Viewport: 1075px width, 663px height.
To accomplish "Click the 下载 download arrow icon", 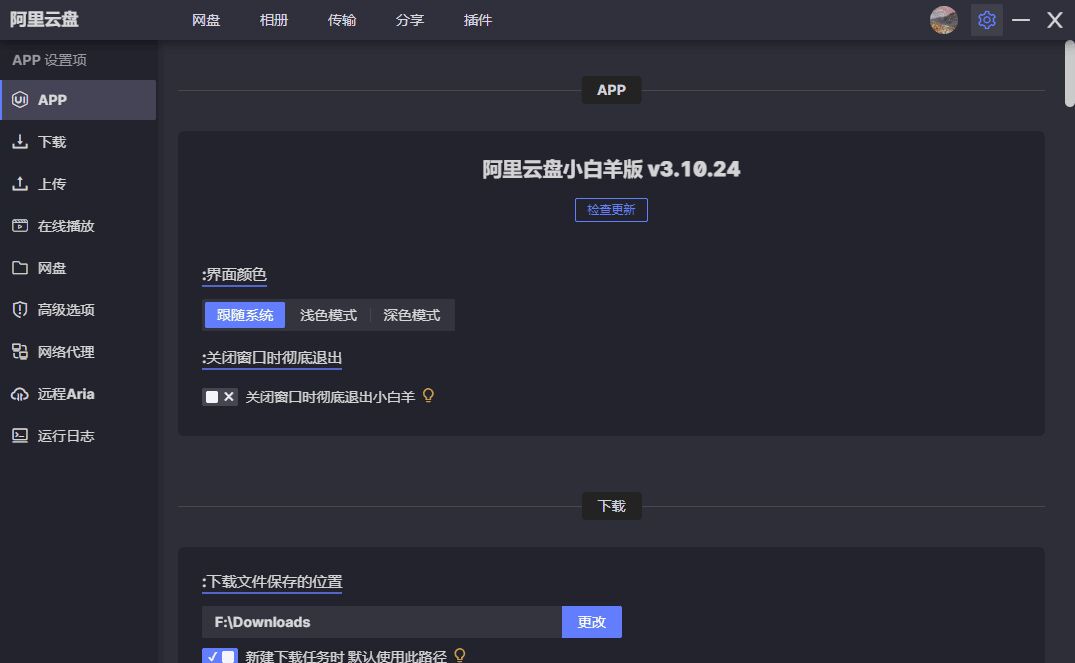I will coord(20,142).
